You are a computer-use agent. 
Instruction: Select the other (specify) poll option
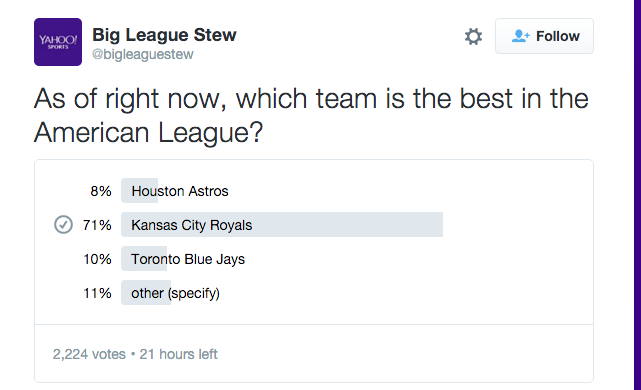click(x=175, y=293)
